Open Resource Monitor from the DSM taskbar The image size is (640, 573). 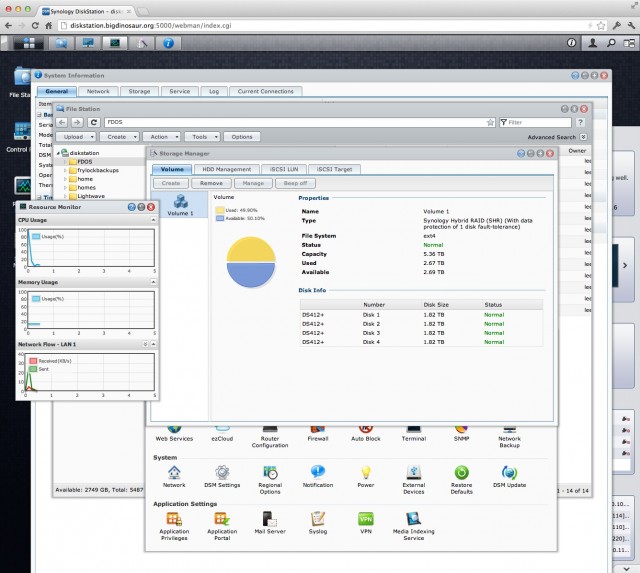pos(115,43)
